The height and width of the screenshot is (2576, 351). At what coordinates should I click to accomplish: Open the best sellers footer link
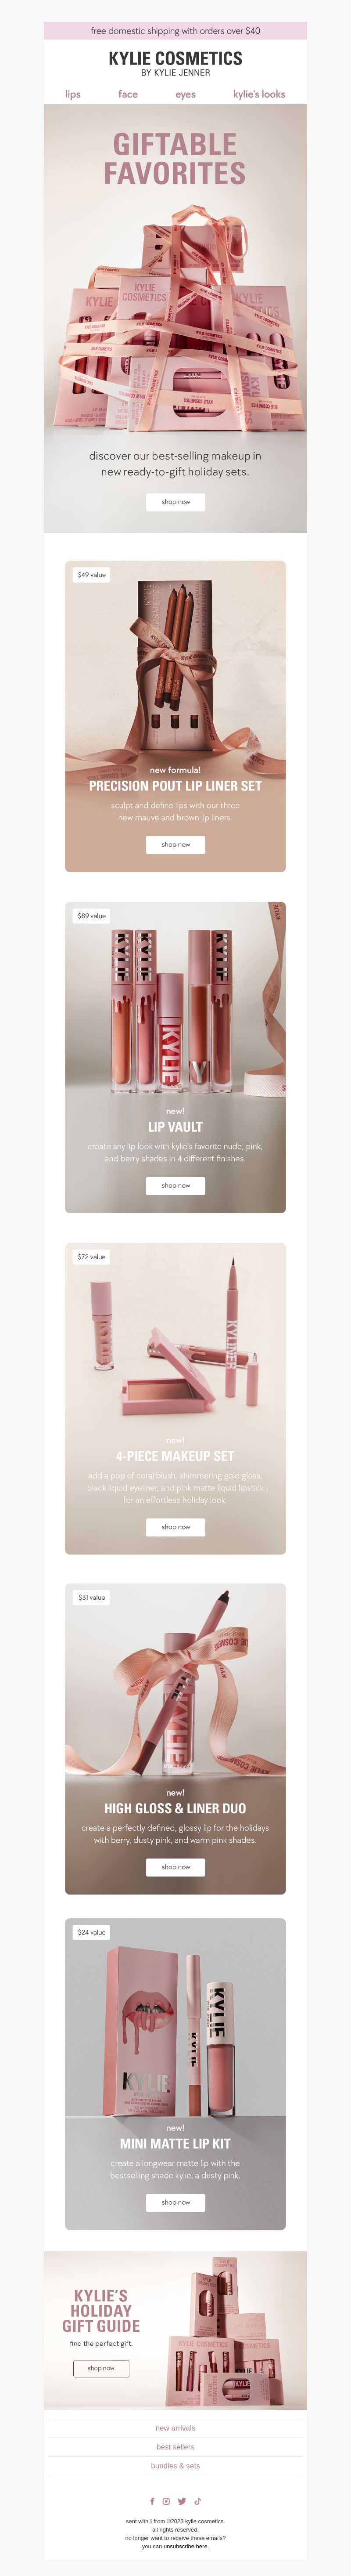pyautogui.click(x=176, y=2447)
